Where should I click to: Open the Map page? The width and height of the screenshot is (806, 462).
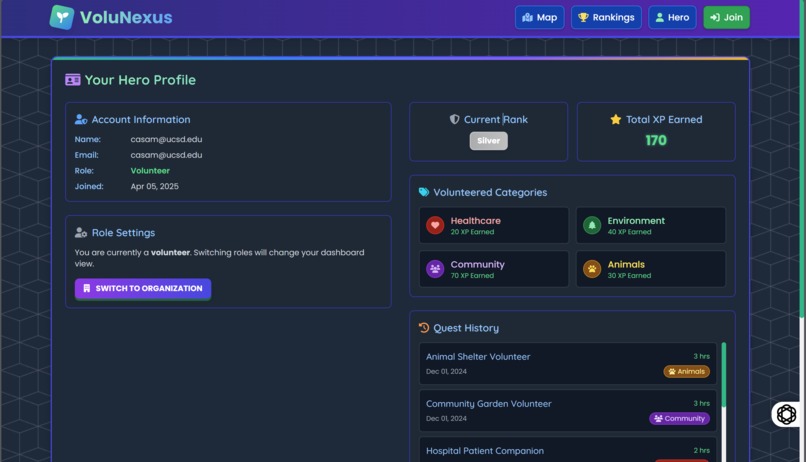(539, 17)
